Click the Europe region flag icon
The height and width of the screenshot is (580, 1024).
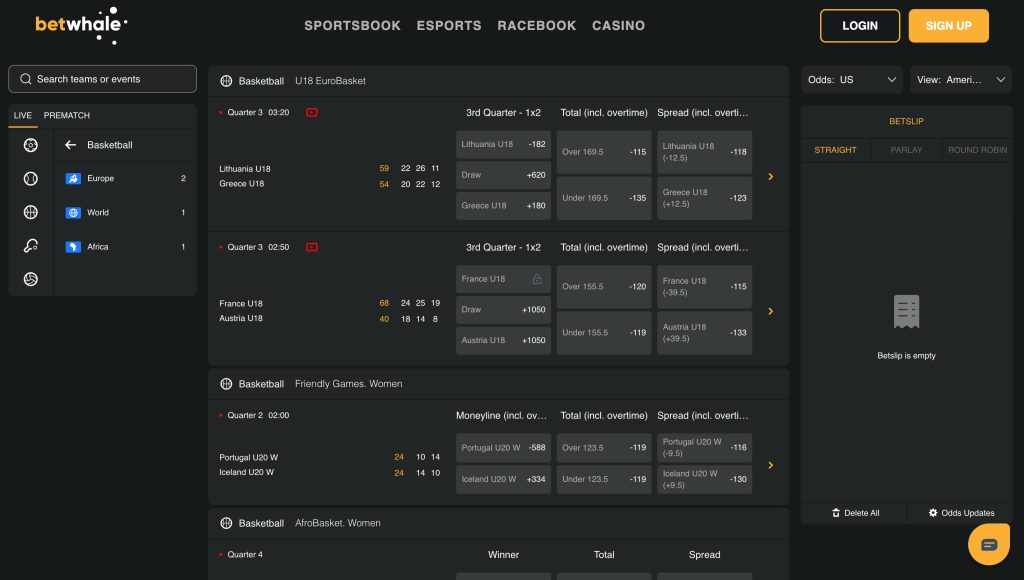click(73, 178)
